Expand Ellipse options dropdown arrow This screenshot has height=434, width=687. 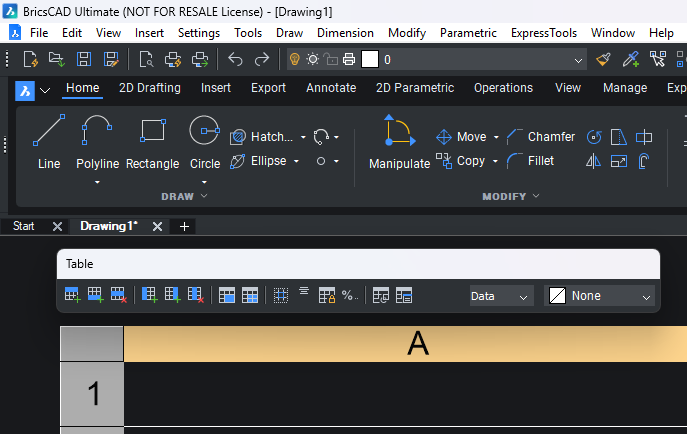tap(296, 161)
